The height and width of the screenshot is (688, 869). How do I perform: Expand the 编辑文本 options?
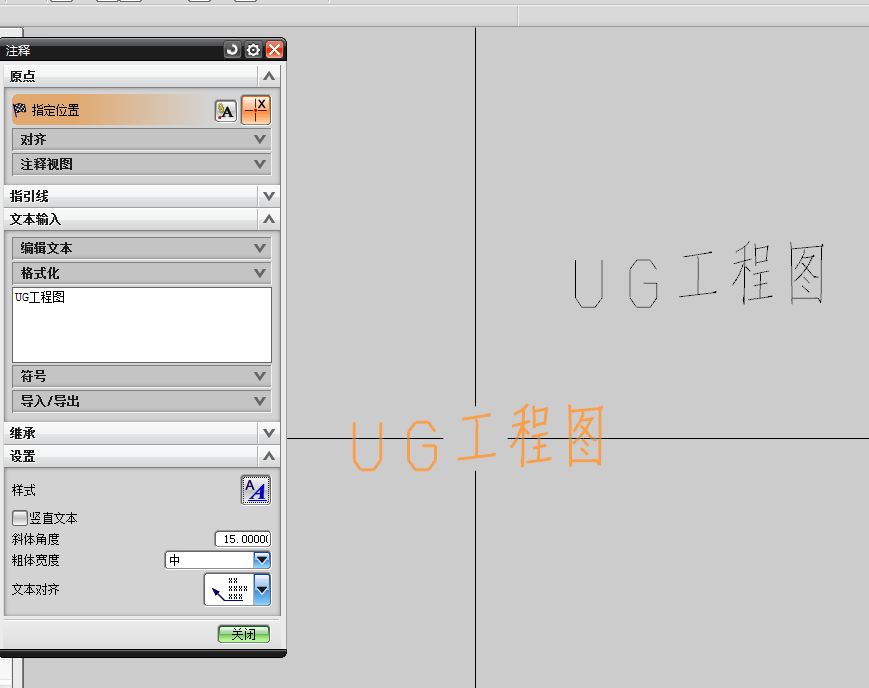[x=259, y=247]
